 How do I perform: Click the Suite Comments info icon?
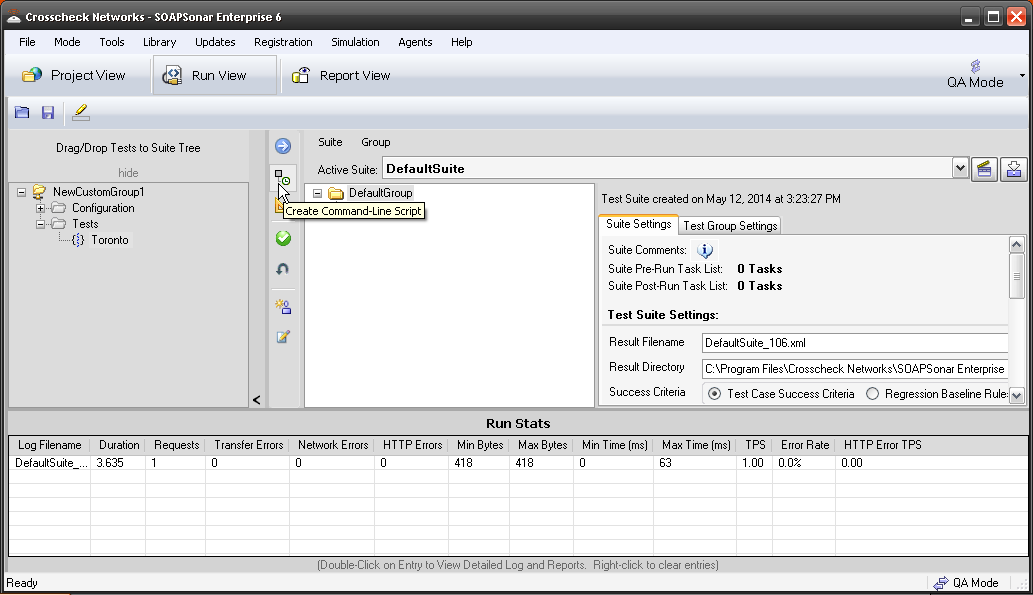(x=705, y=250)
